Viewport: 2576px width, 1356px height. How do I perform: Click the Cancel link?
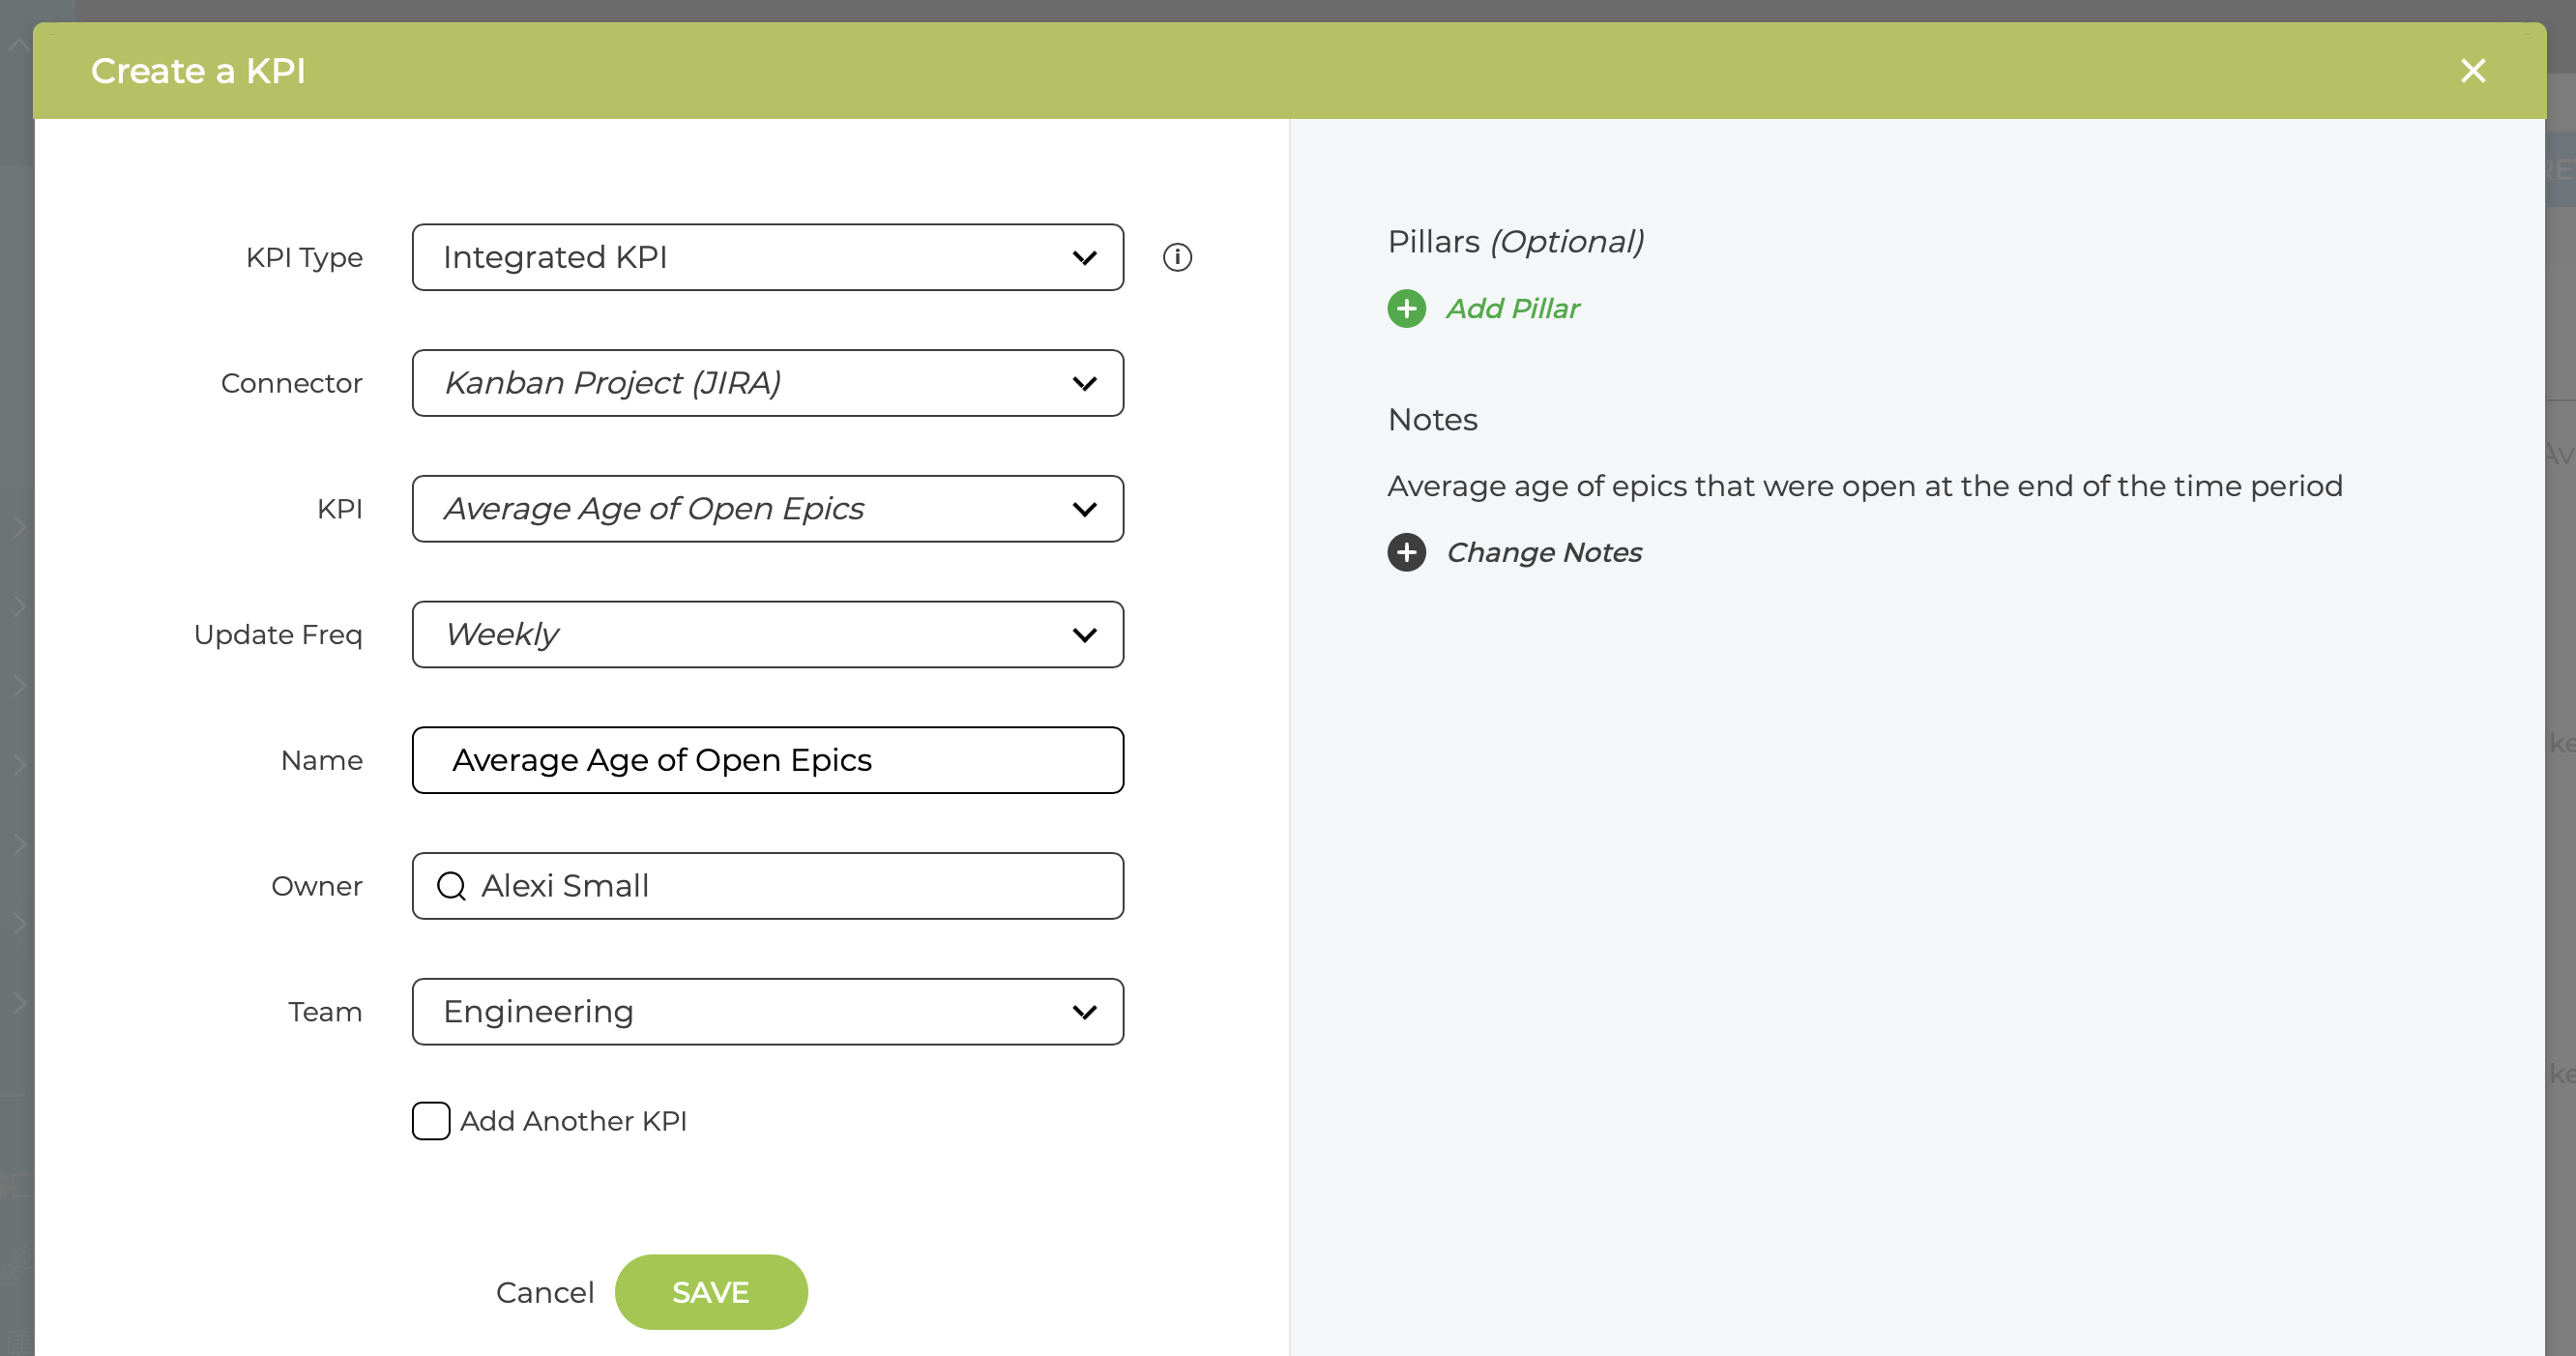click(544, 1292)
